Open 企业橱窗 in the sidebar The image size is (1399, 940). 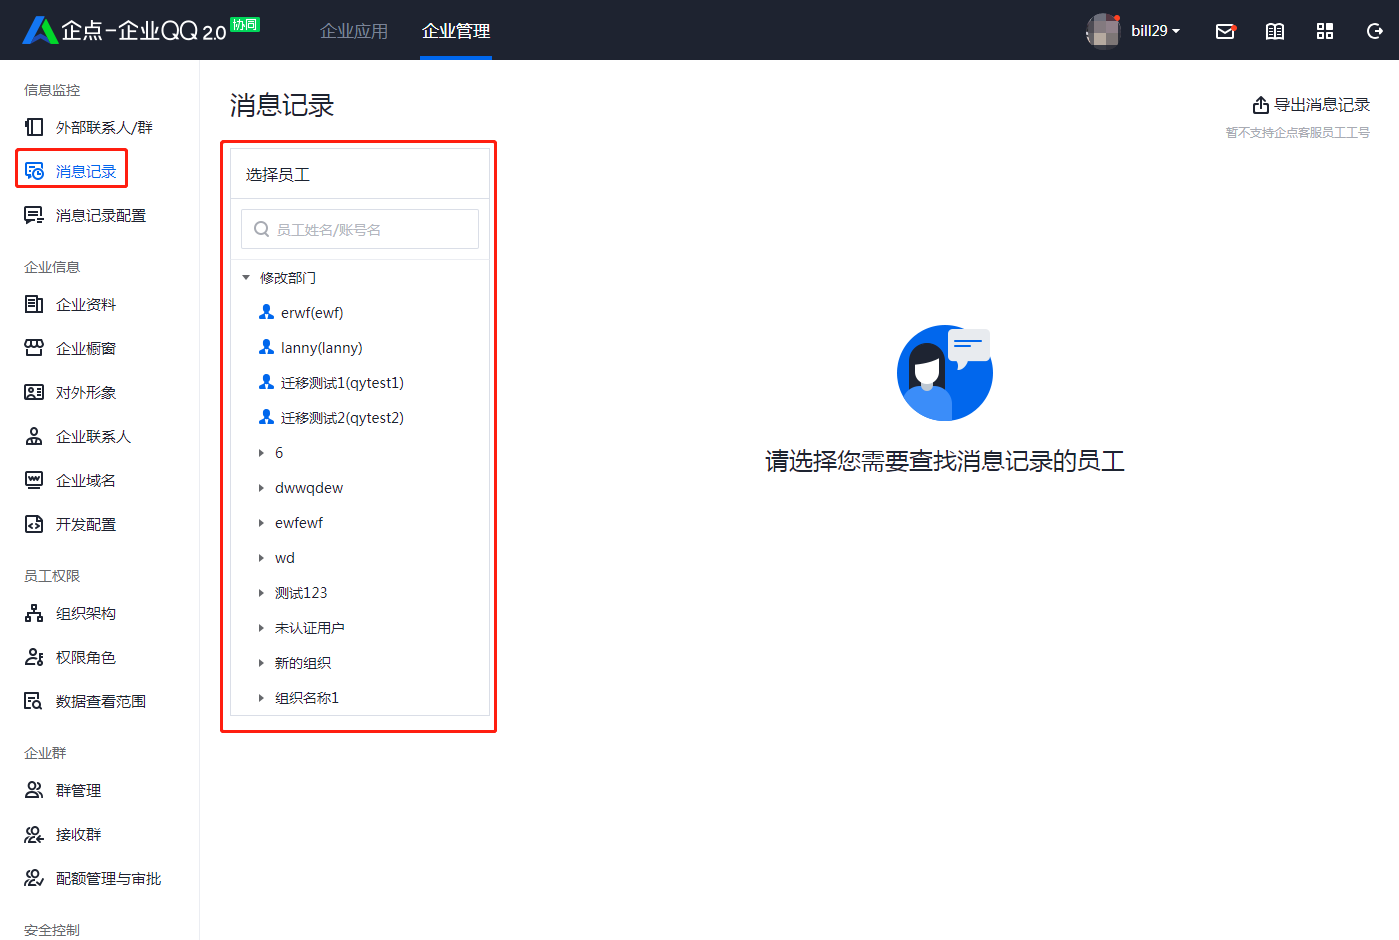pos(86,348)
